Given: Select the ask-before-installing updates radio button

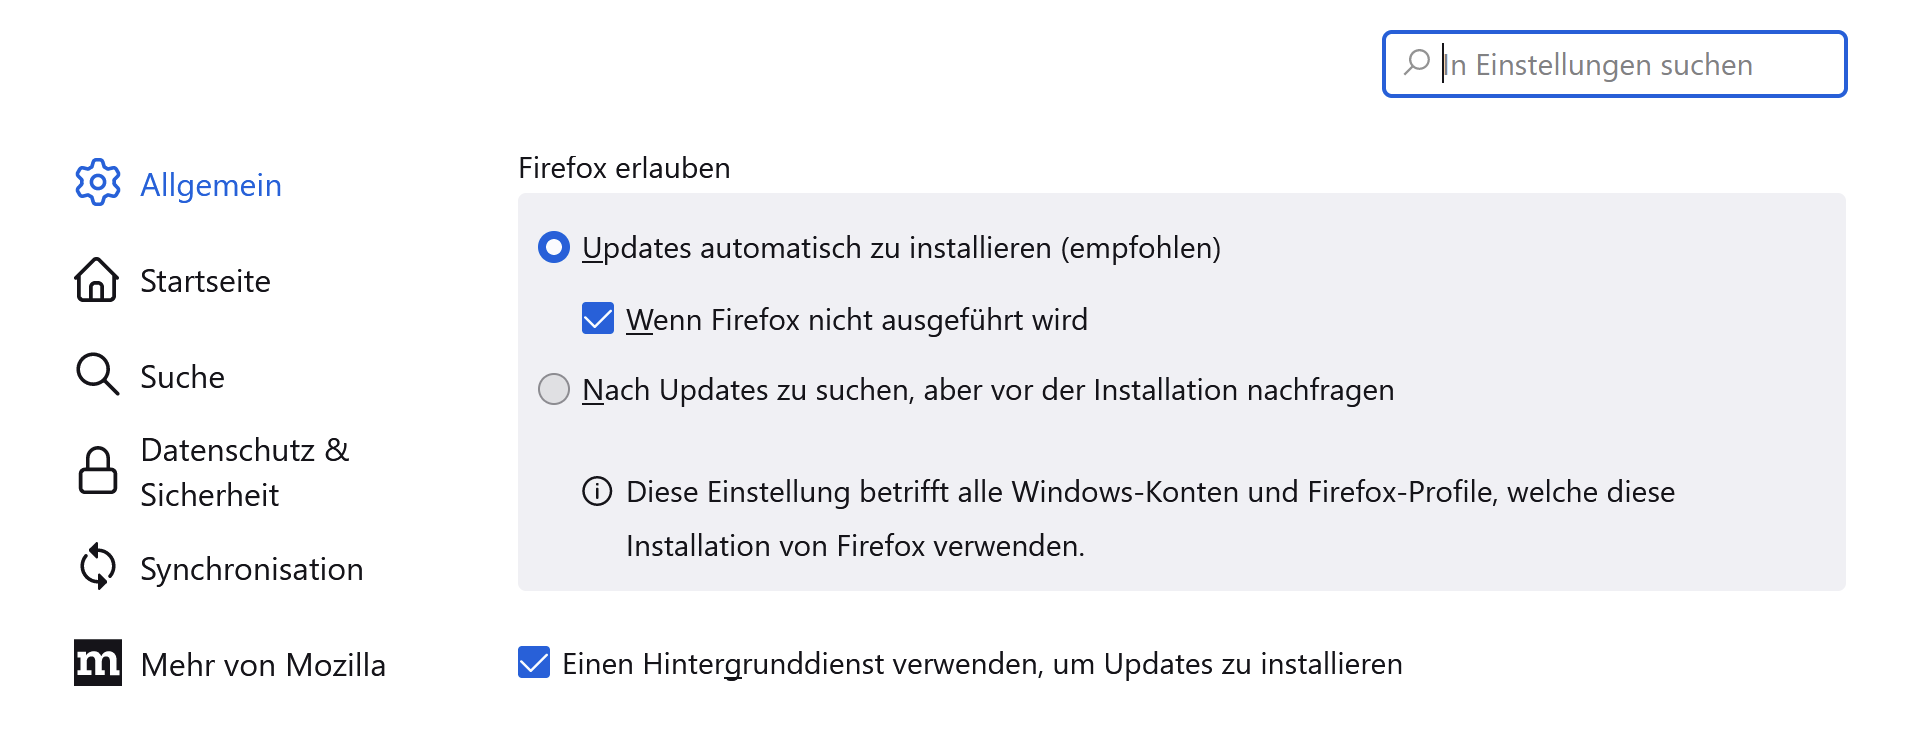Looking at the screenshot, I should 554,389.
